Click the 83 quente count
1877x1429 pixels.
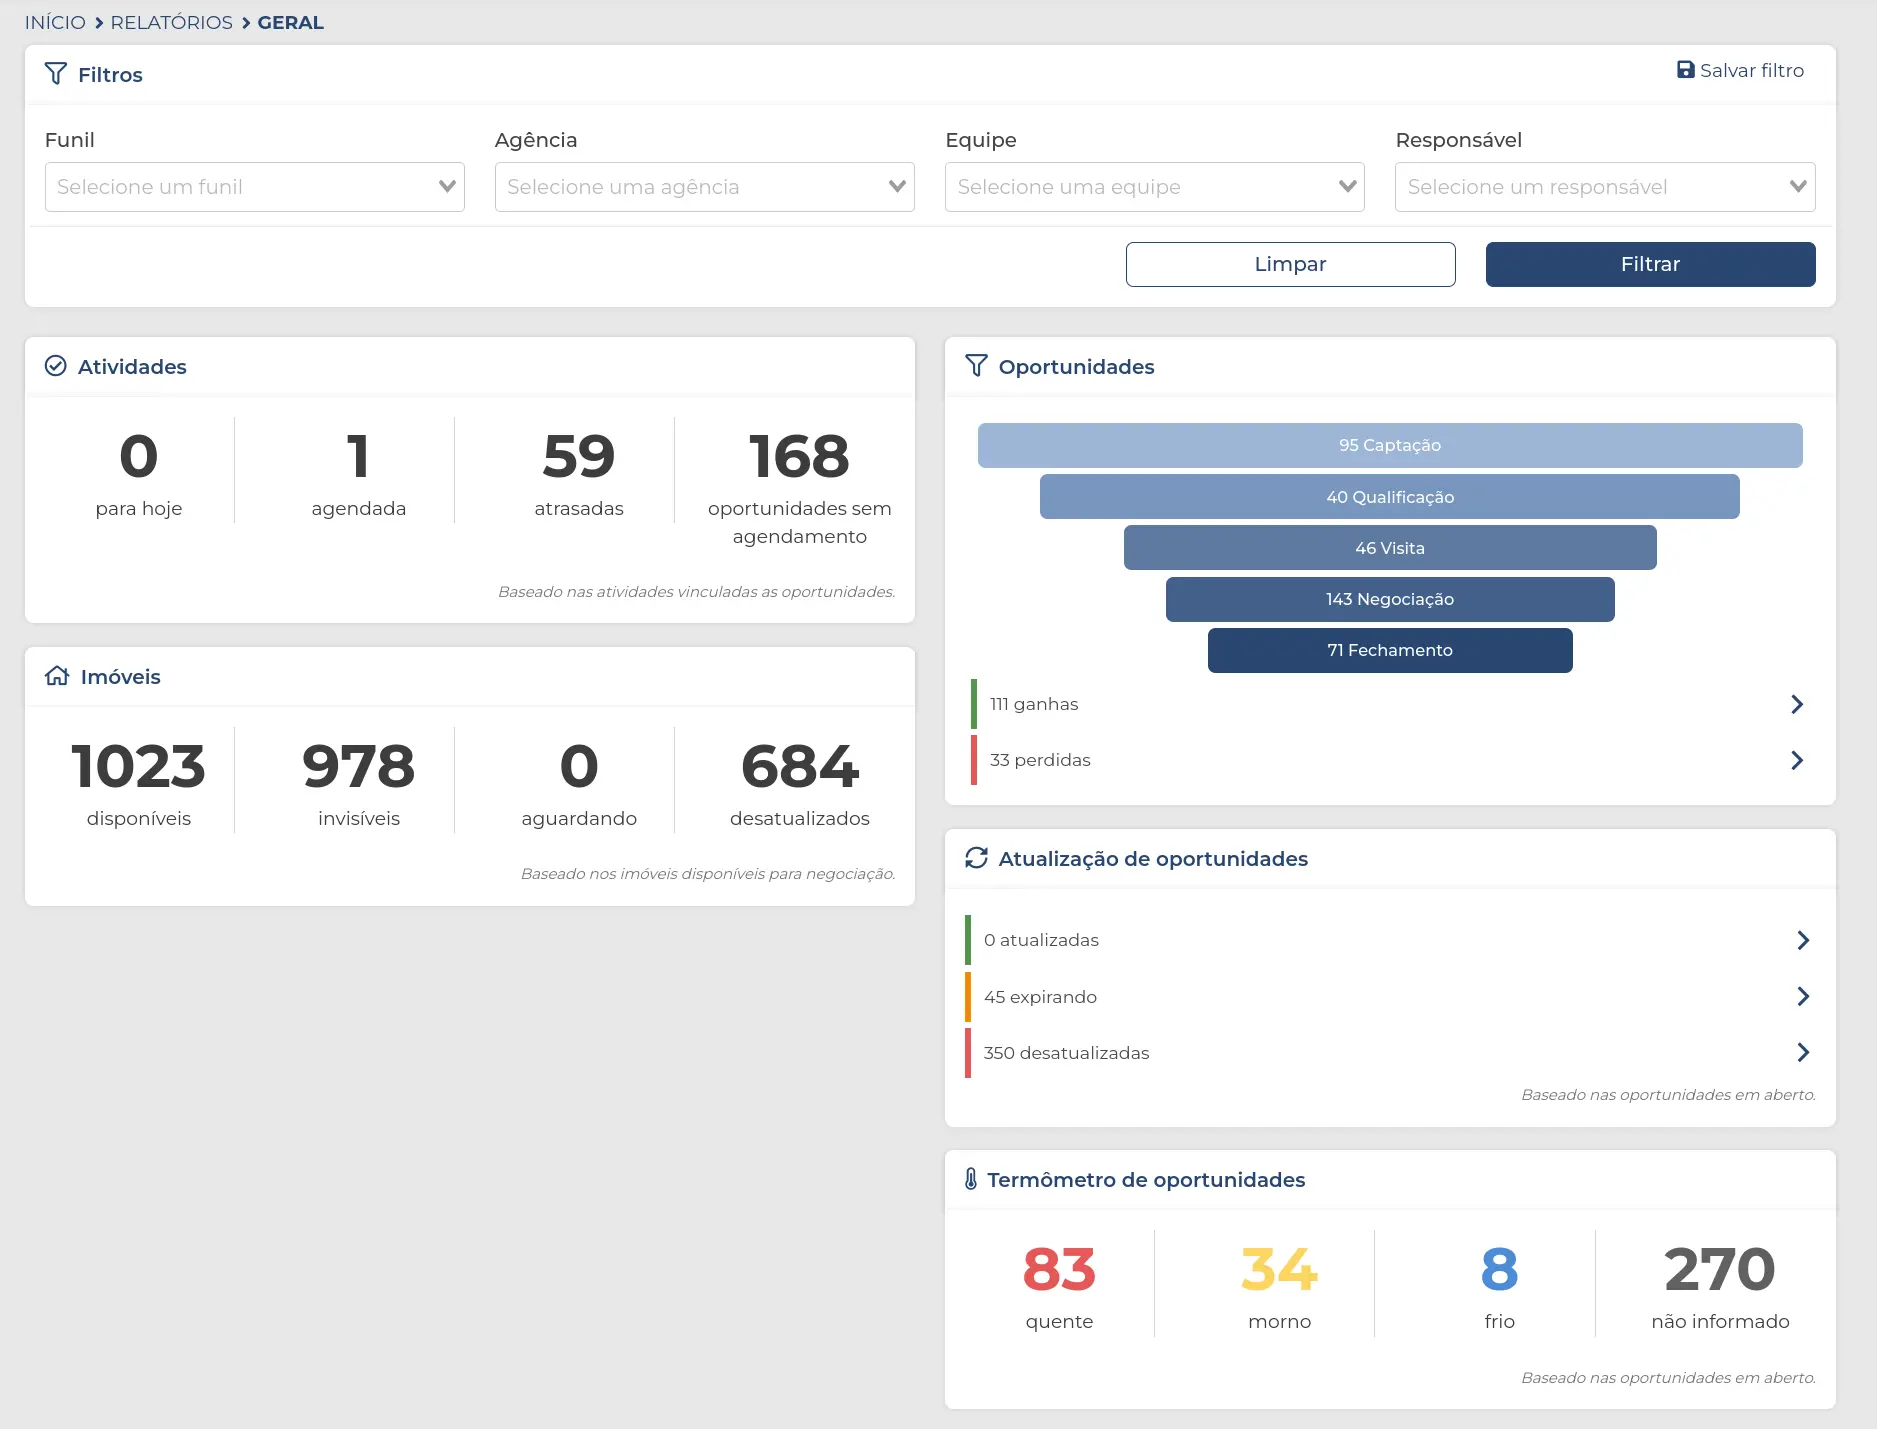click(x=1059, y=1270)
